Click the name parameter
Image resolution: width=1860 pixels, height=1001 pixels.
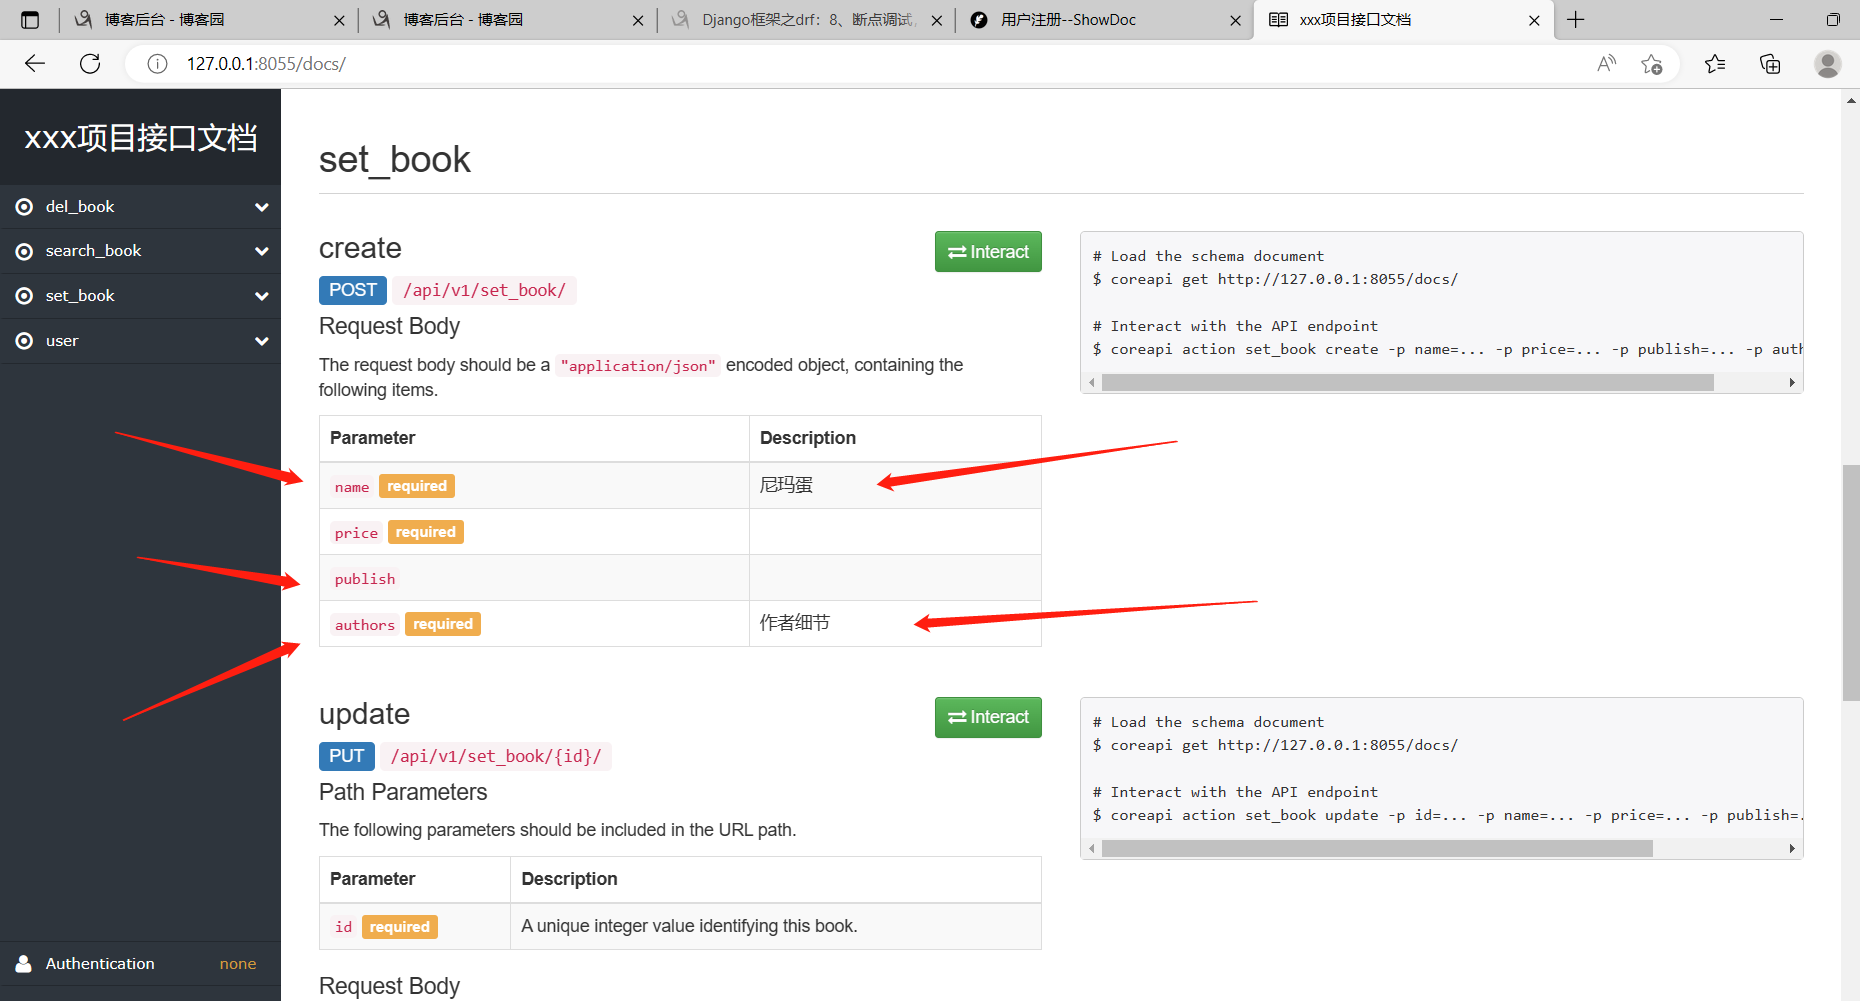[352, 487]
